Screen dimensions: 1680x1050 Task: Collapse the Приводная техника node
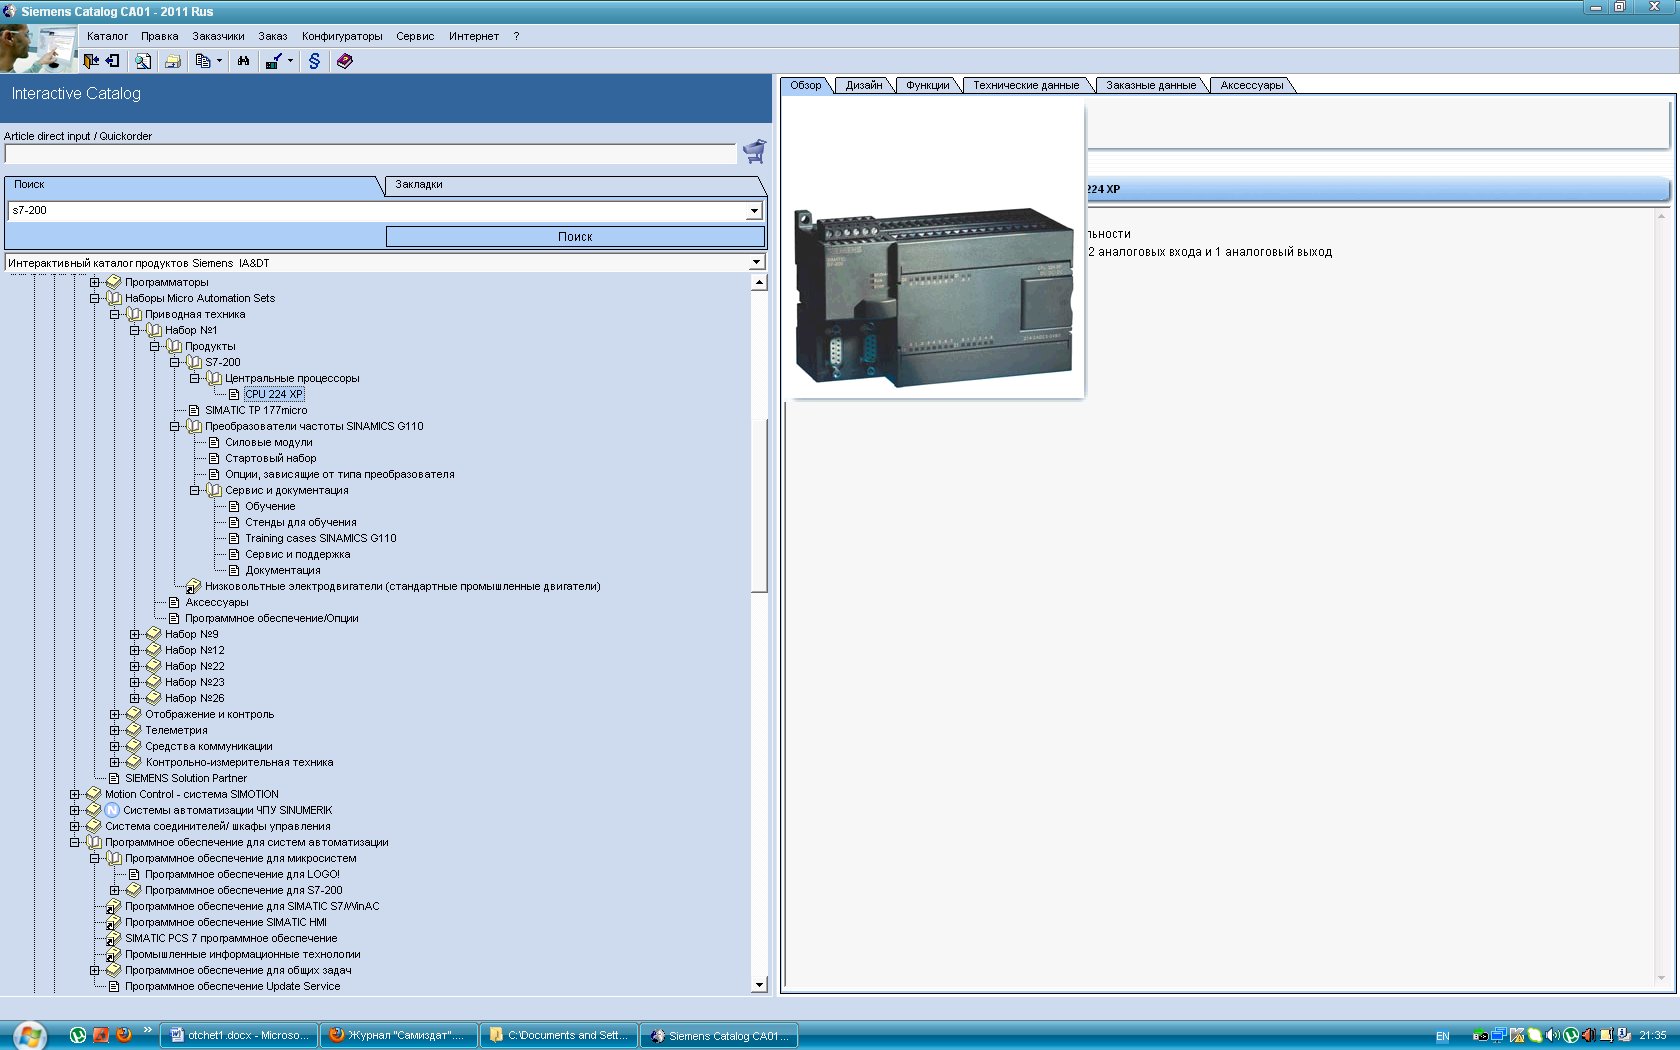[115, 314]
